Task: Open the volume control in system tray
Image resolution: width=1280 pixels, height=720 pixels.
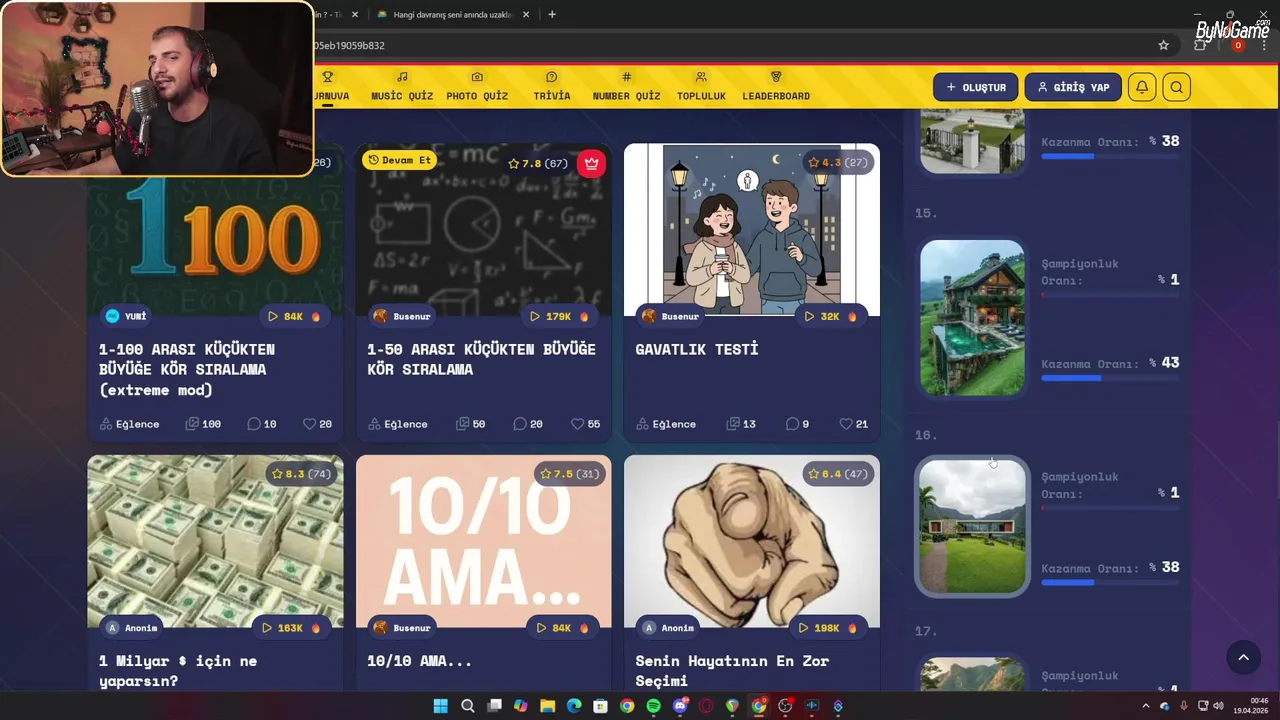Action: tap(1218, 706)
